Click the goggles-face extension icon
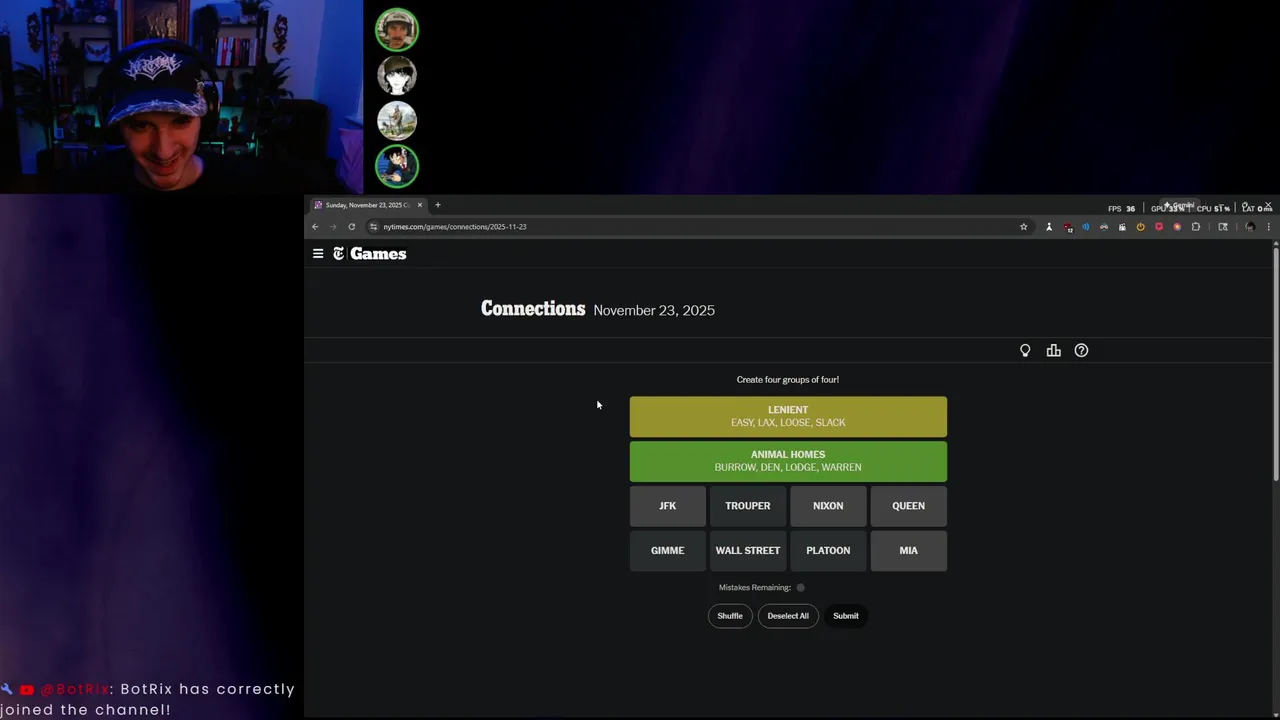Viewport: 1280px width, 720px height. pos(1104,227)
